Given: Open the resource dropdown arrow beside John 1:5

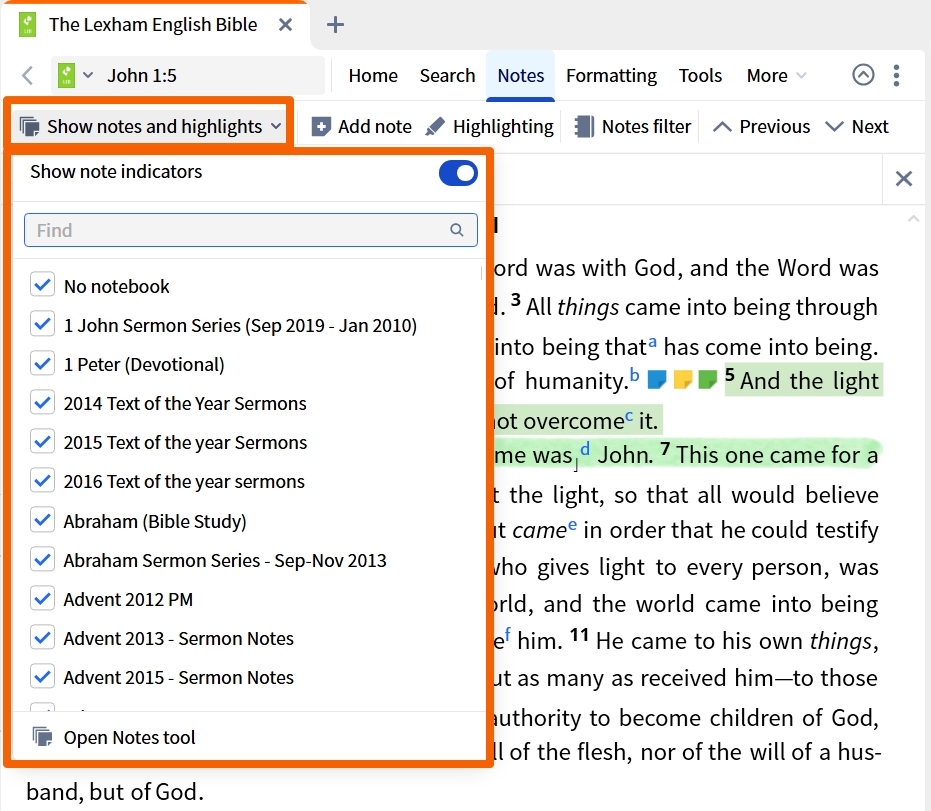Looking at the screenshot, I should tap(88, 75).
